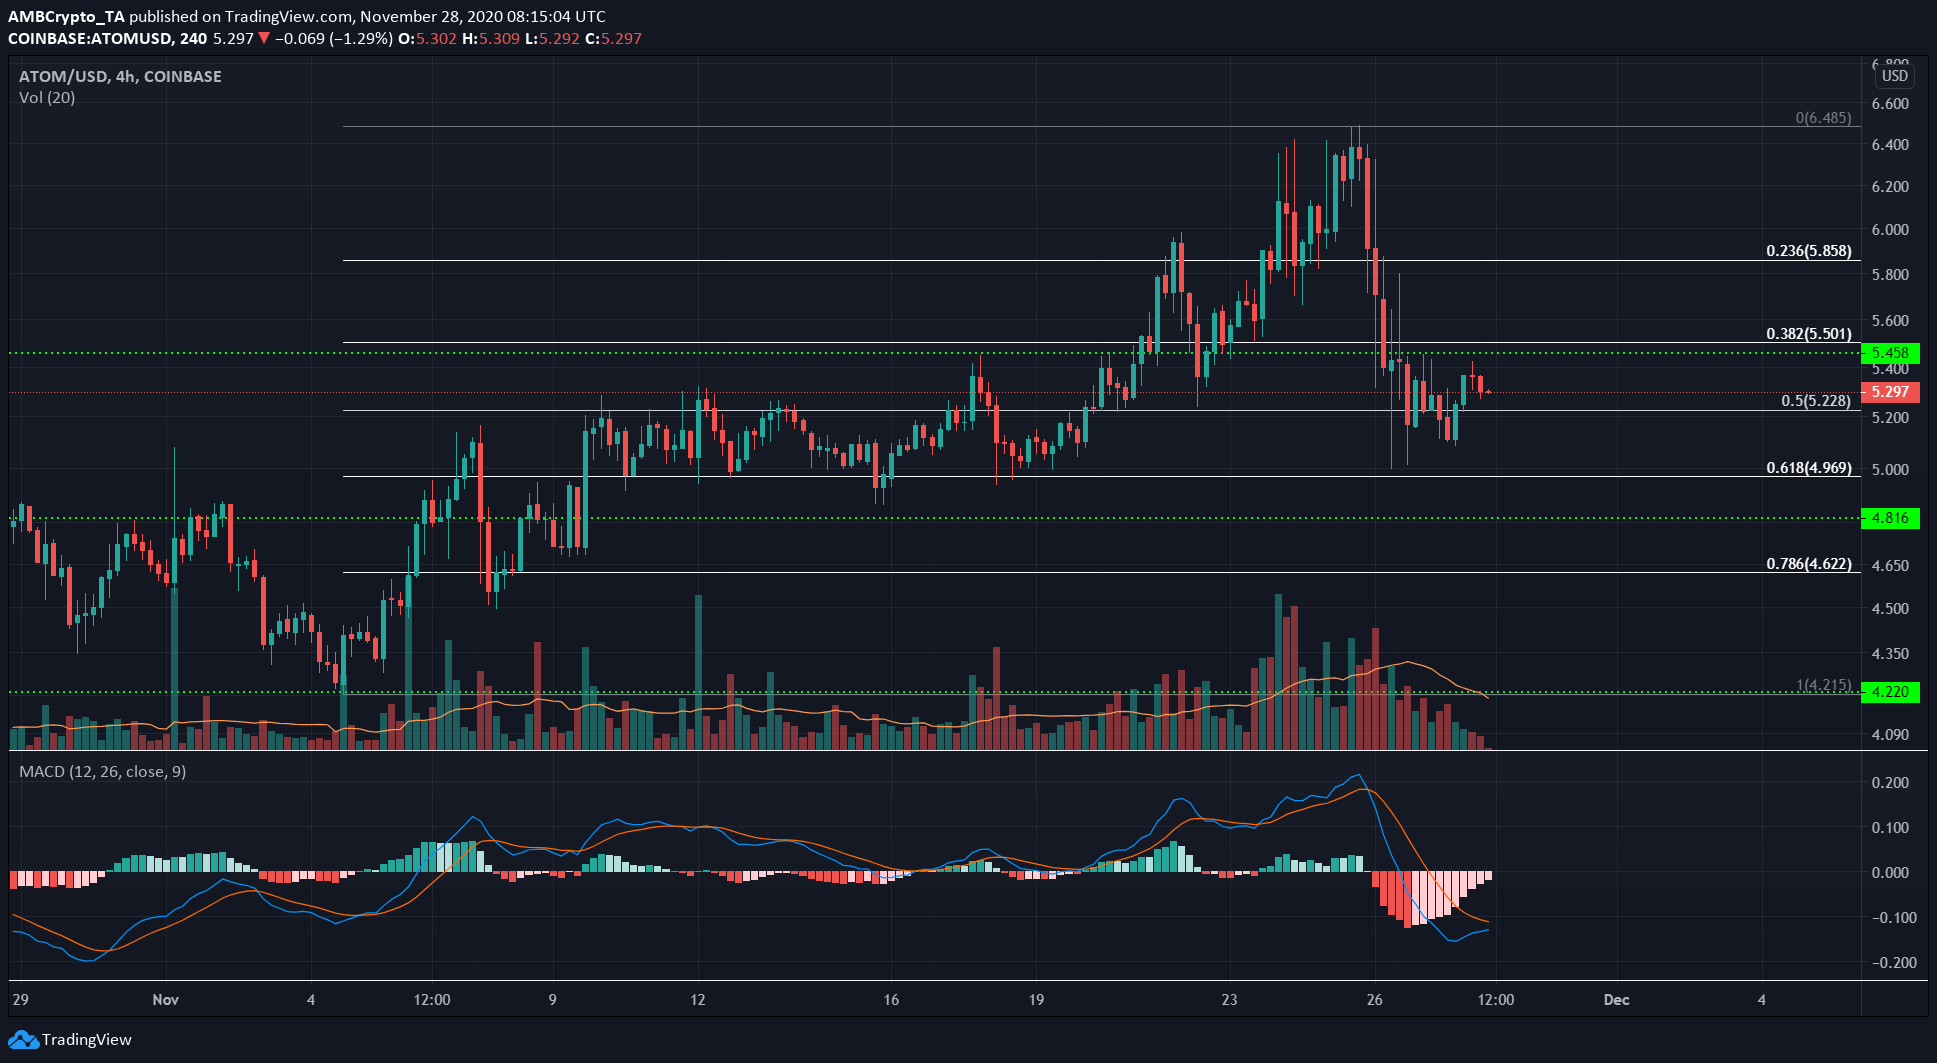Click the USD currency label button
The height and width of the screenshot is (1063, 1937).
tap(1895, 76)
